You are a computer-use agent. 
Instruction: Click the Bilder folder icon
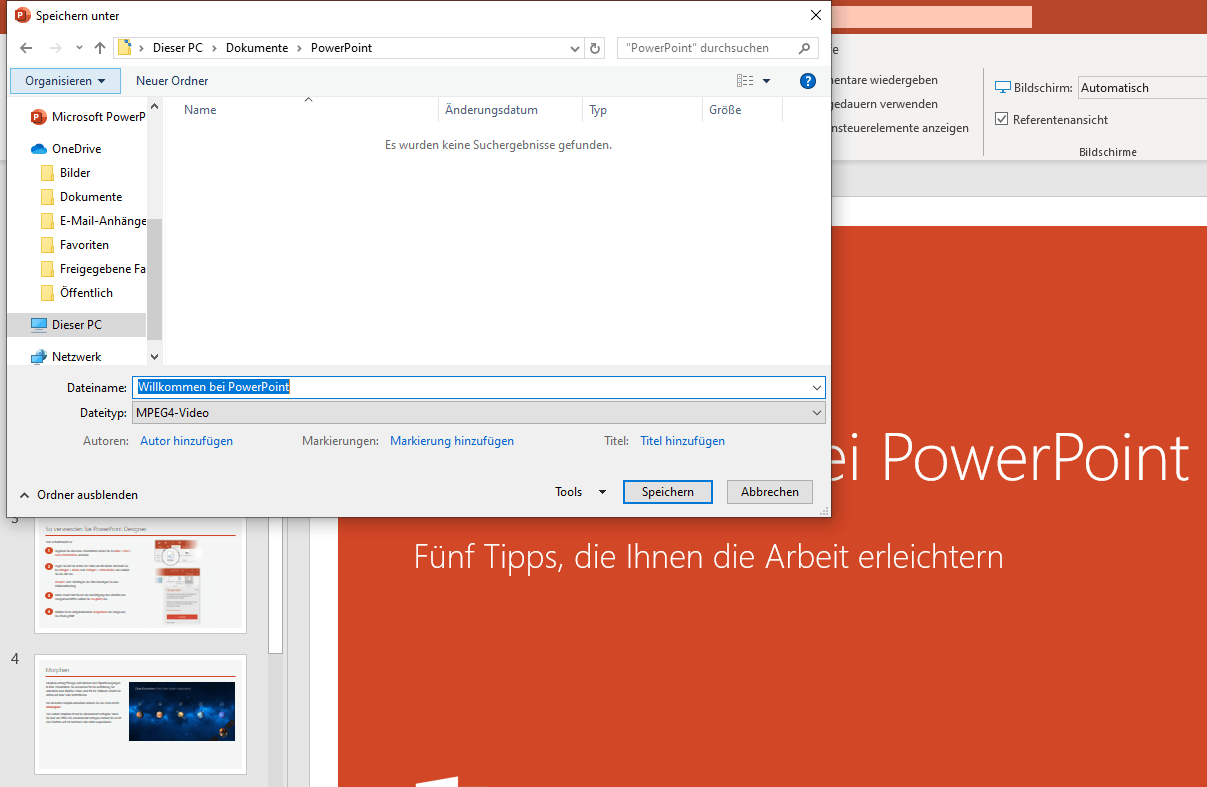point(47,173)
